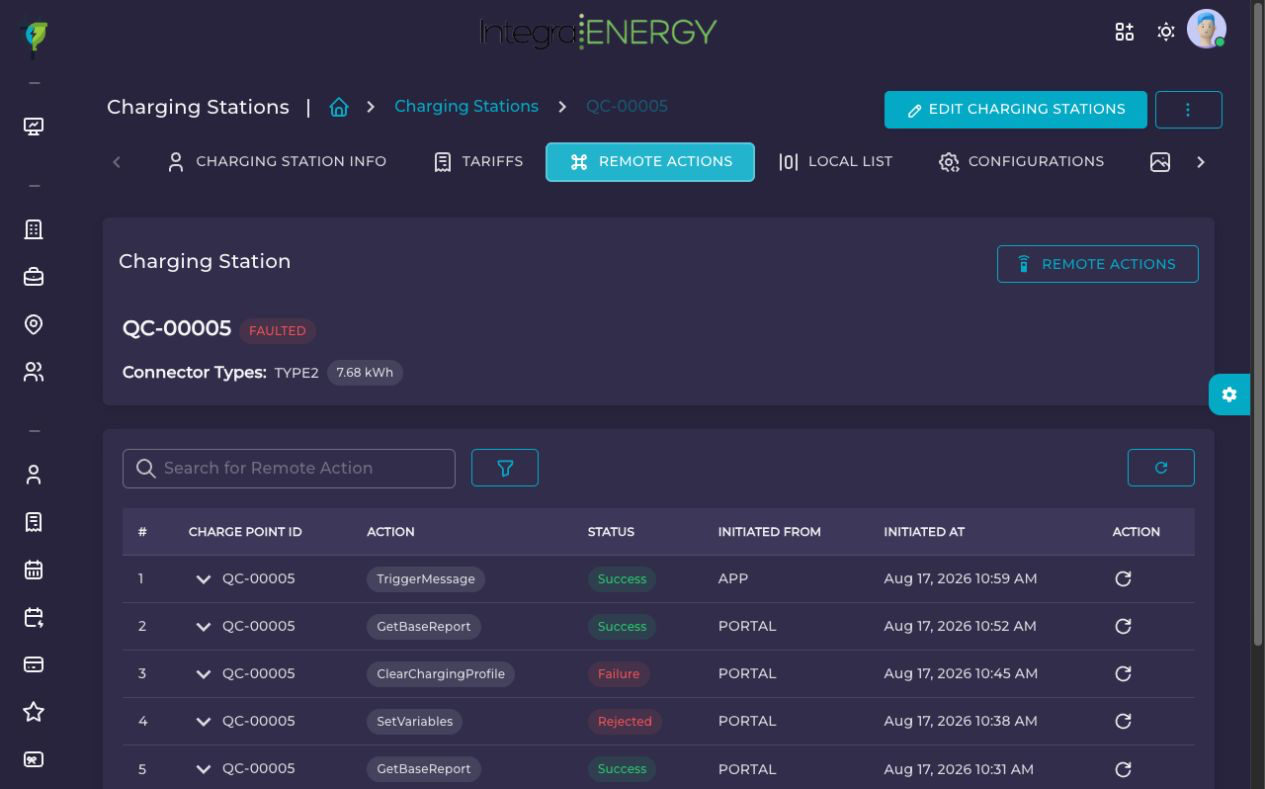Refresh the remote actions table

pyautogui.click(x=1161, y=467)
